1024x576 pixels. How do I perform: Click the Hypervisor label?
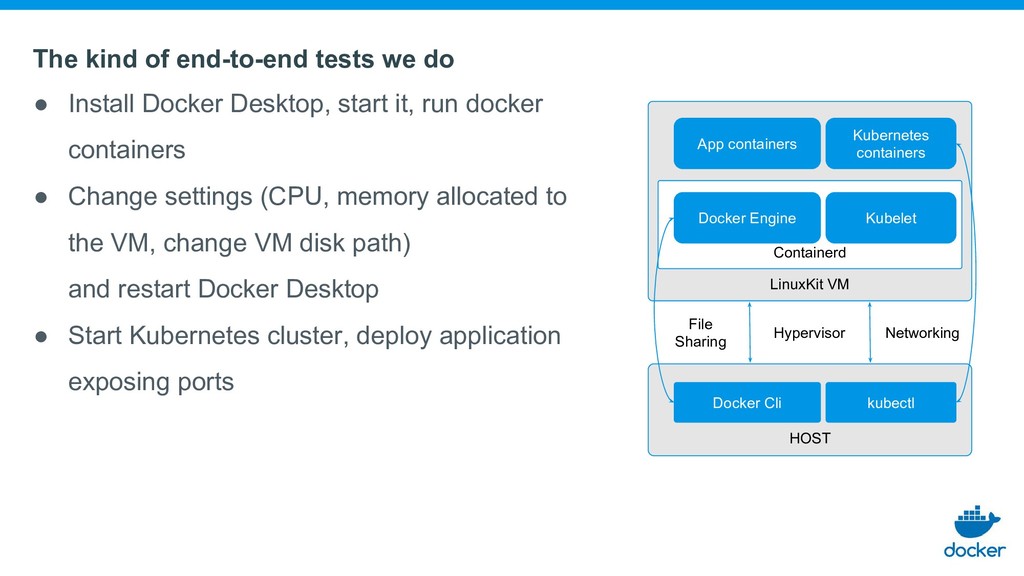[x=809, y=333]
